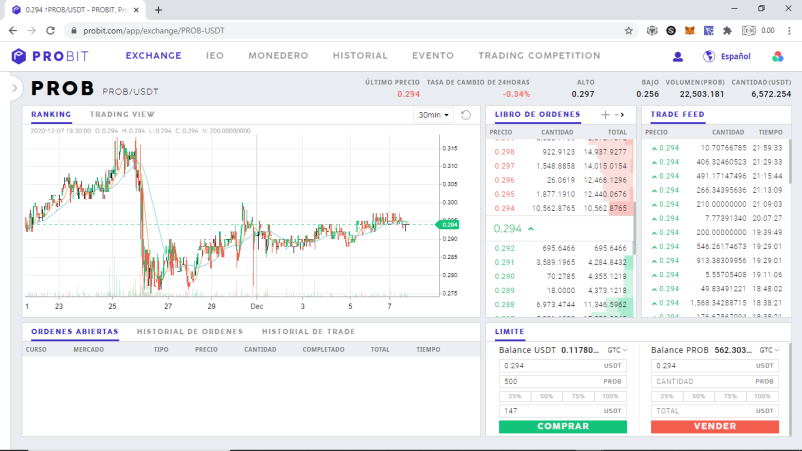Expand the left sidebar chevron arrow
This screenshot has width=802, height=451.
tap(15, 88)
